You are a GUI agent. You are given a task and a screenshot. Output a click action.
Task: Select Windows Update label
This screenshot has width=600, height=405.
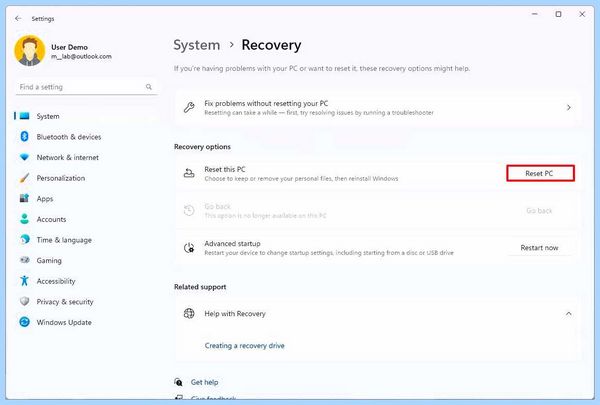coord(64,322)
